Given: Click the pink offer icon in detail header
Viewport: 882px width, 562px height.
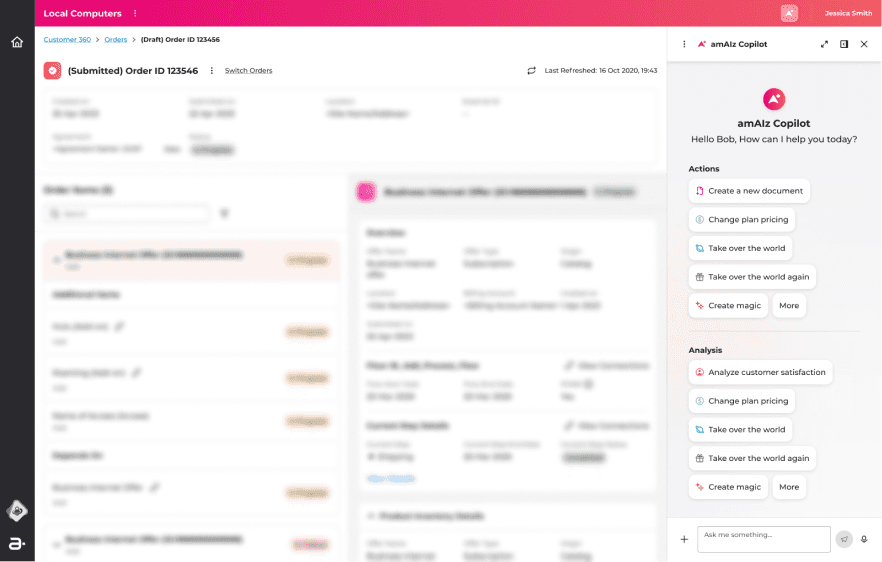Looking at the screenshot, I should coord(366,192).
